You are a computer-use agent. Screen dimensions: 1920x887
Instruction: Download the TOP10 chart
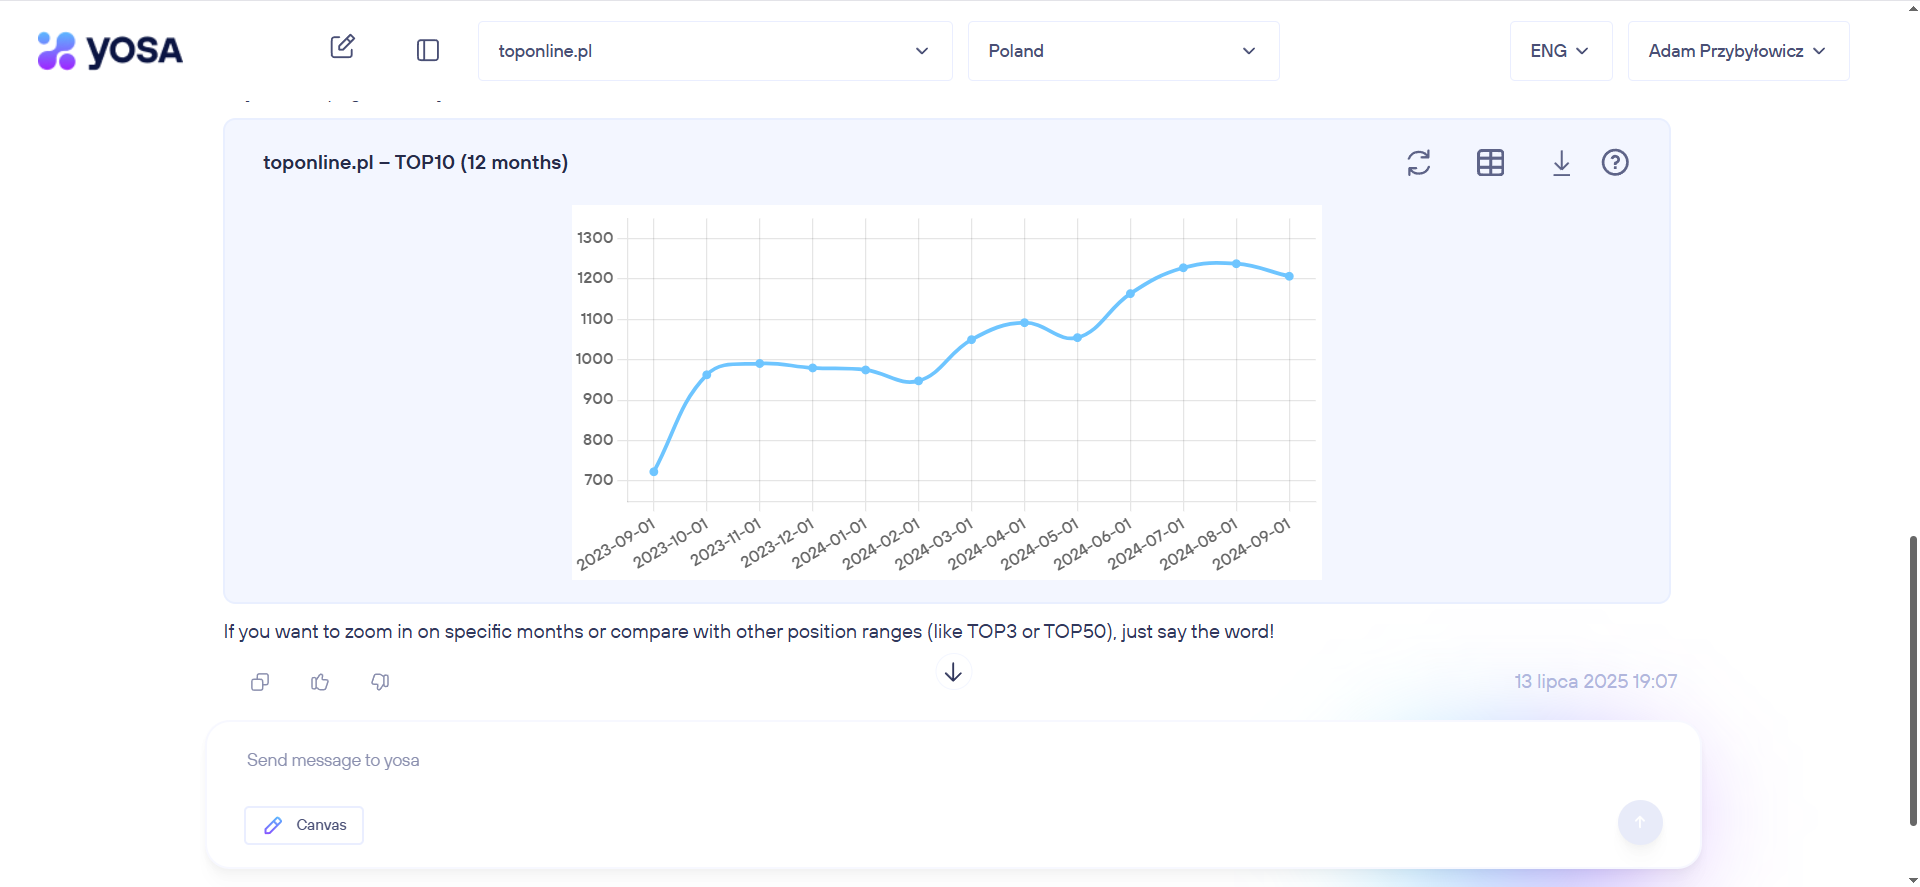1561,163
